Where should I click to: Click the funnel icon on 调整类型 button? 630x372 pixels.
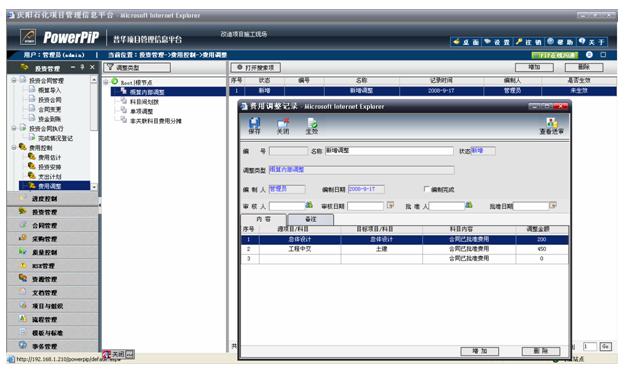tap(110, 67)
